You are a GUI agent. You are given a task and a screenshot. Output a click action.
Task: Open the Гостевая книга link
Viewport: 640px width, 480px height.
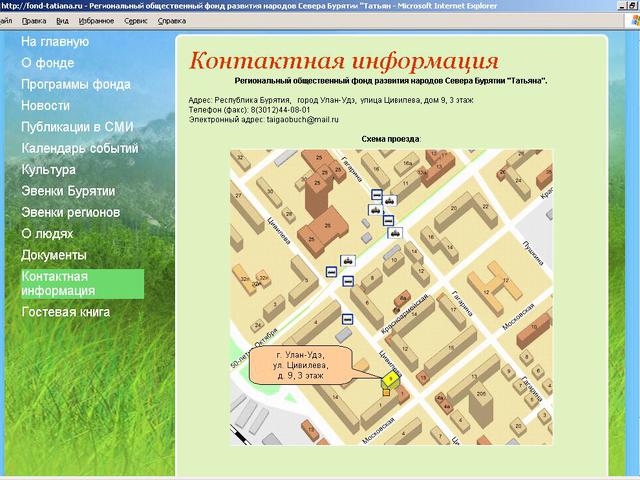coord(66,312)
